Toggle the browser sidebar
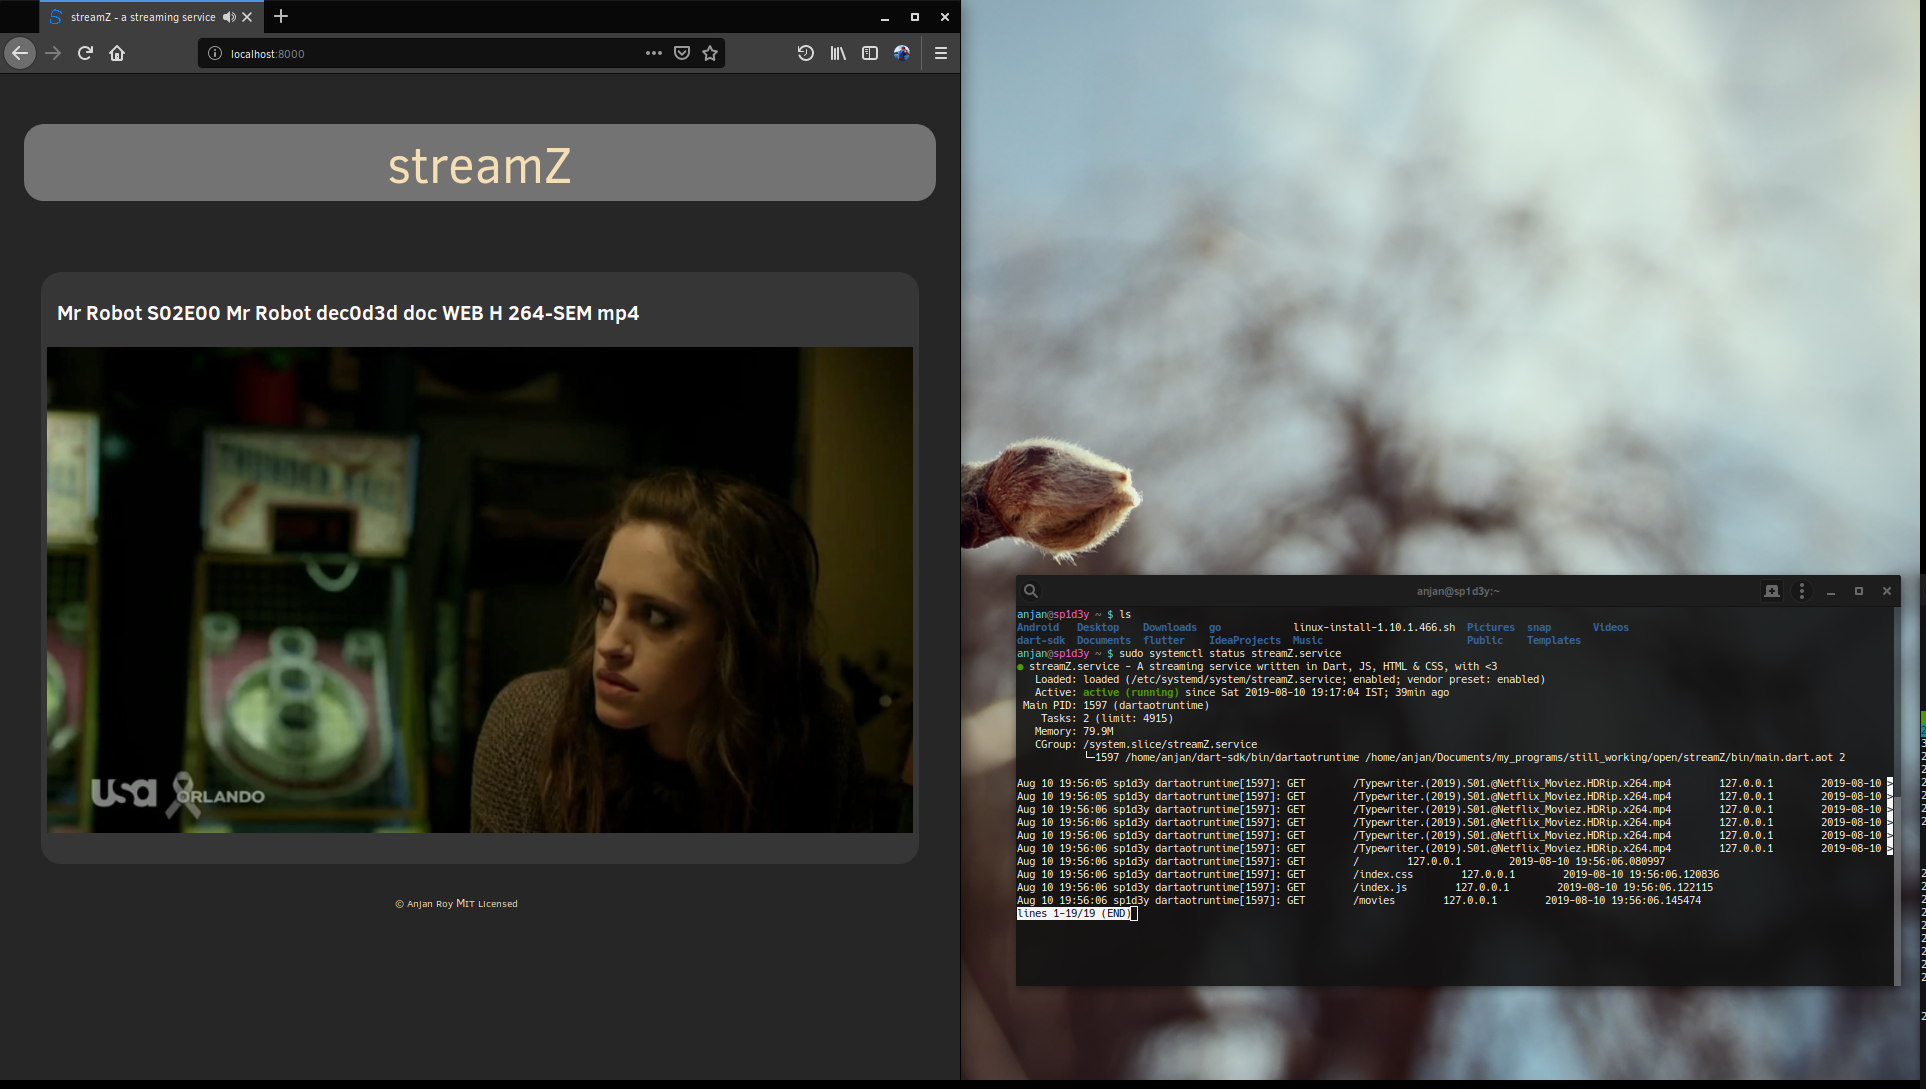Image resolution: width=1926 pixels, height=1089 pixels. pyautogui.click(x=870, y=53)
